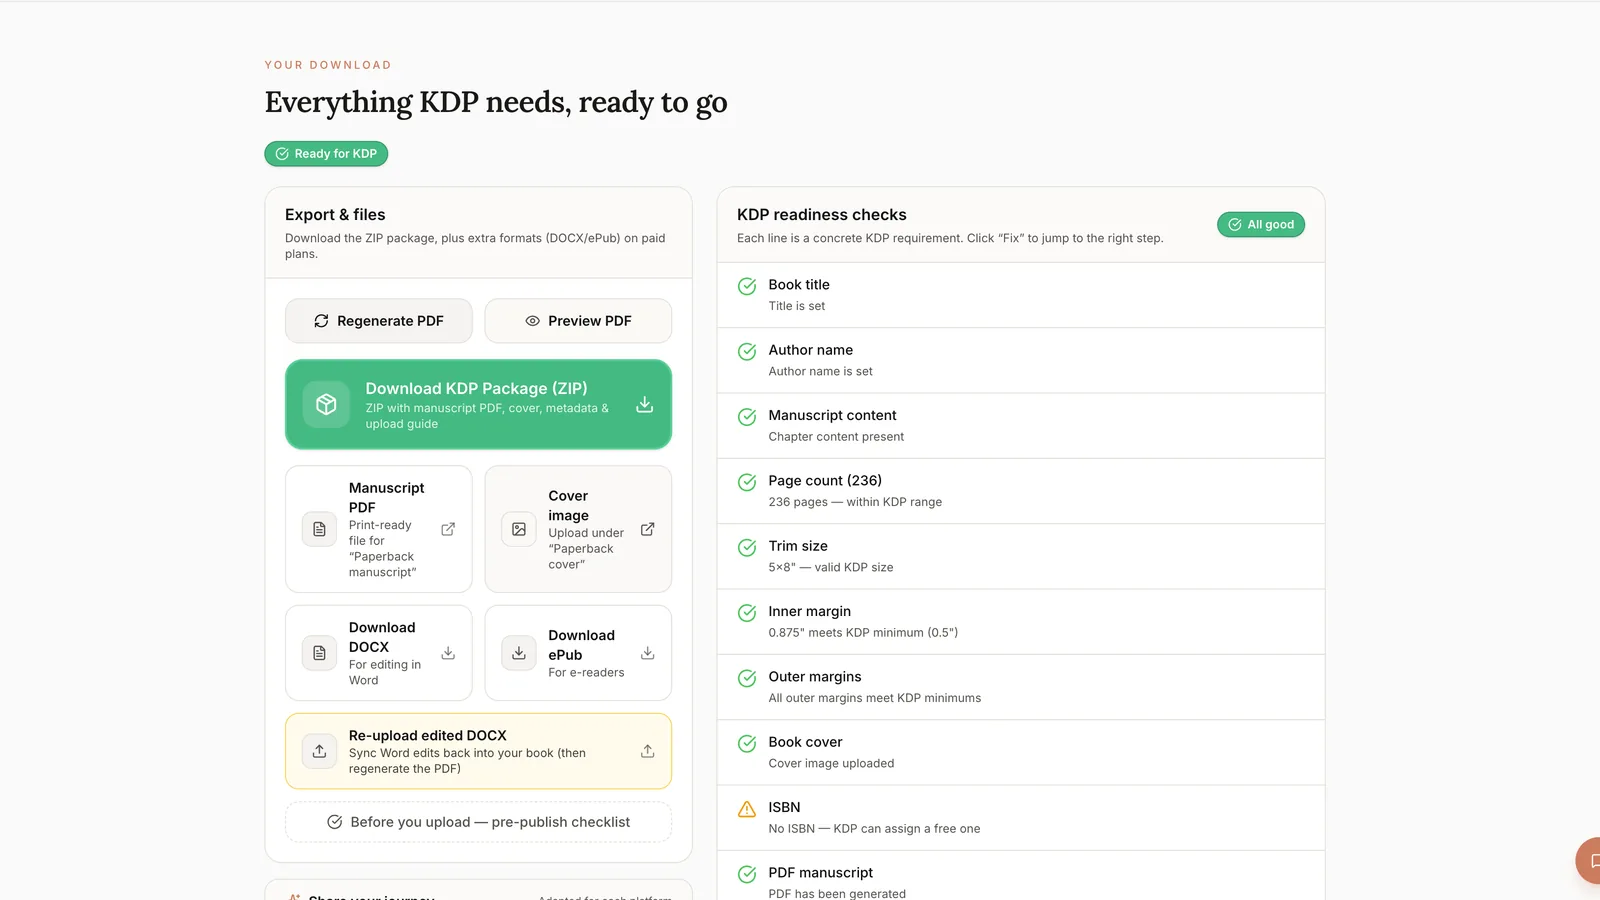The image size is (1600, 900).
Task: Click download arrow on KDP Package card
Action: point(645,404)
